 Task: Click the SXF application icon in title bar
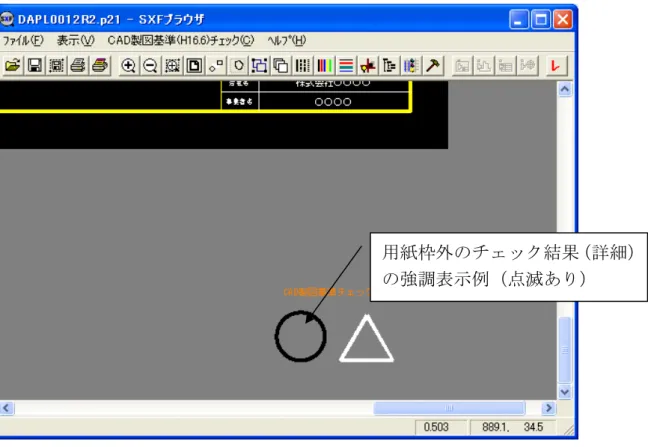(x=7, y=19)
